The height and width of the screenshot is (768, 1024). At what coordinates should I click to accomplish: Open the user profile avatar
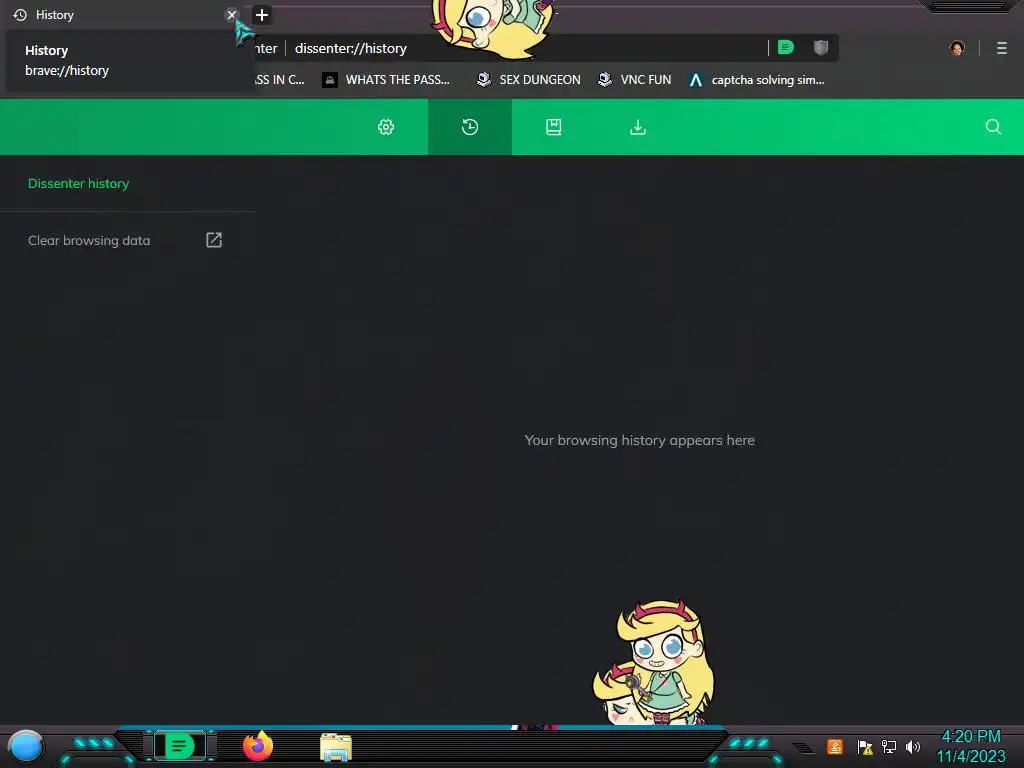point(957,48)
